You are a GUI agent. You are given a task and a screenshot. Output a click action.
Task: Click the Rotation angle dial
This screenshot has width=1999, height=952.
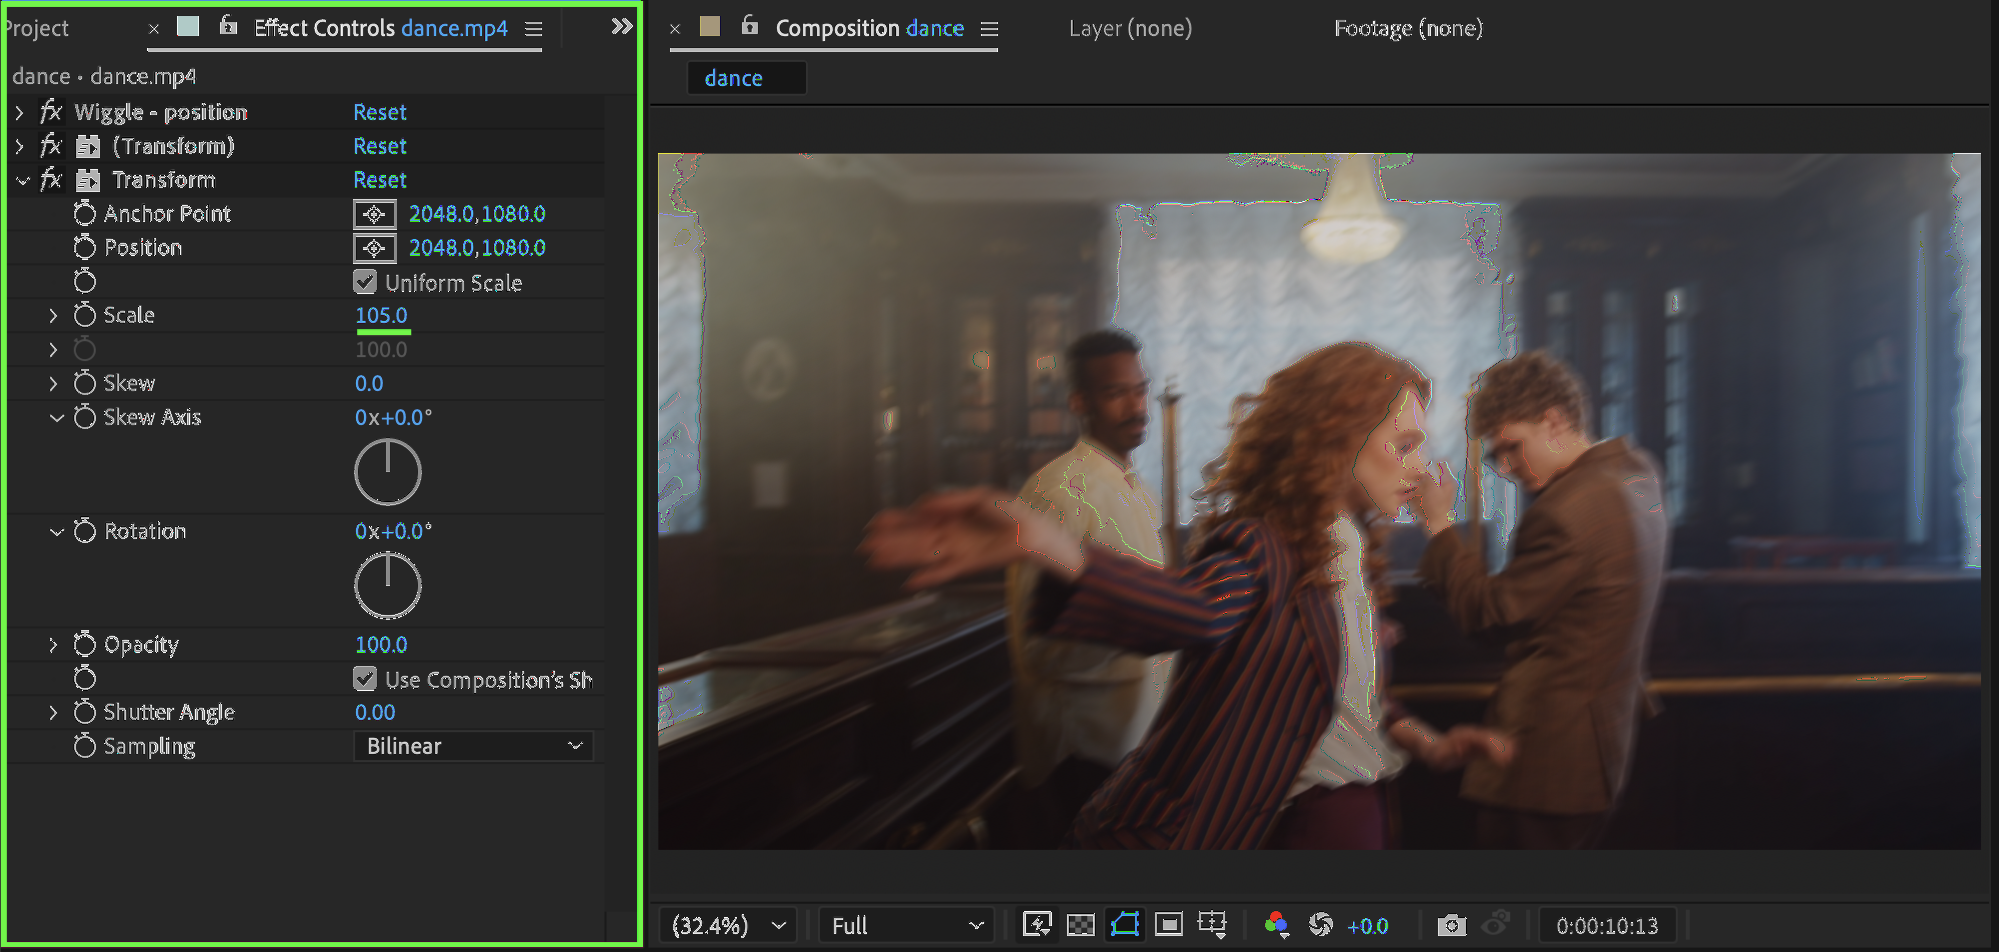pyautogui.click(x=388, y=586)
